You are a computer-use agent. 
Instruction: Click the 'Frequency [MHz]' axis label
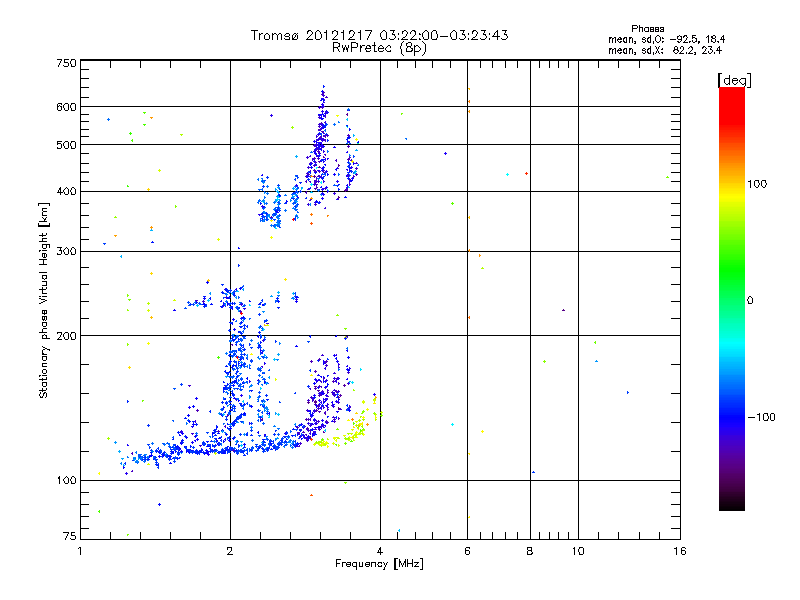pos(379,564)
